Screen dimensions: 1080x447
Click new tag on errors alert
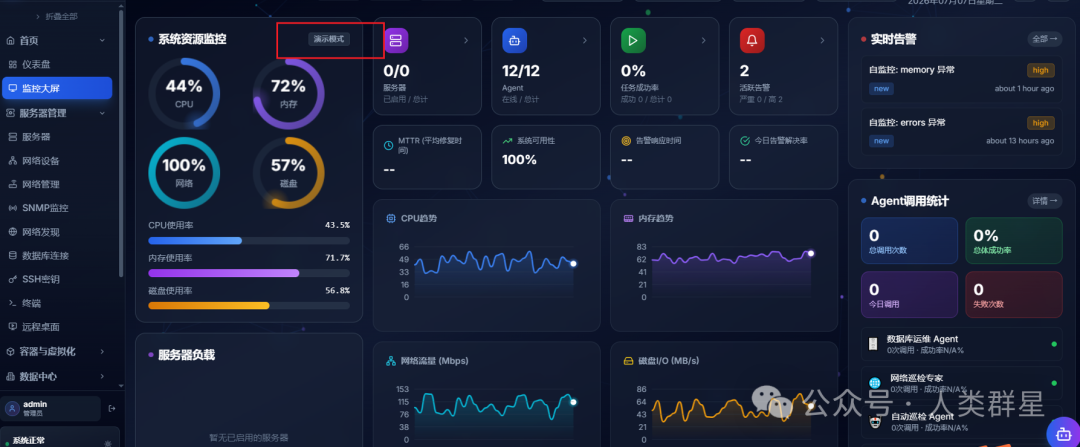[x=881, y=141]
